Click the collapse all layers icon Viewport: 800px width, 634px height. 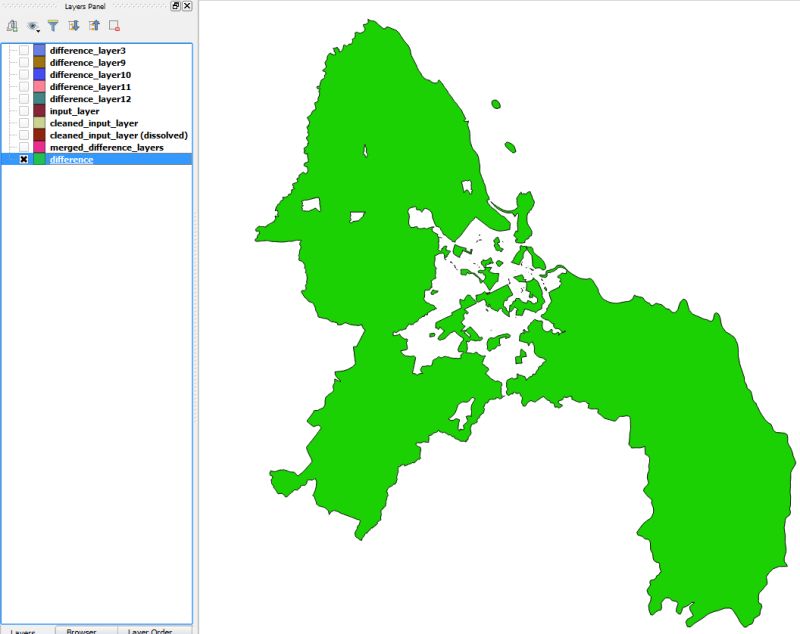[x=96, y=26]
